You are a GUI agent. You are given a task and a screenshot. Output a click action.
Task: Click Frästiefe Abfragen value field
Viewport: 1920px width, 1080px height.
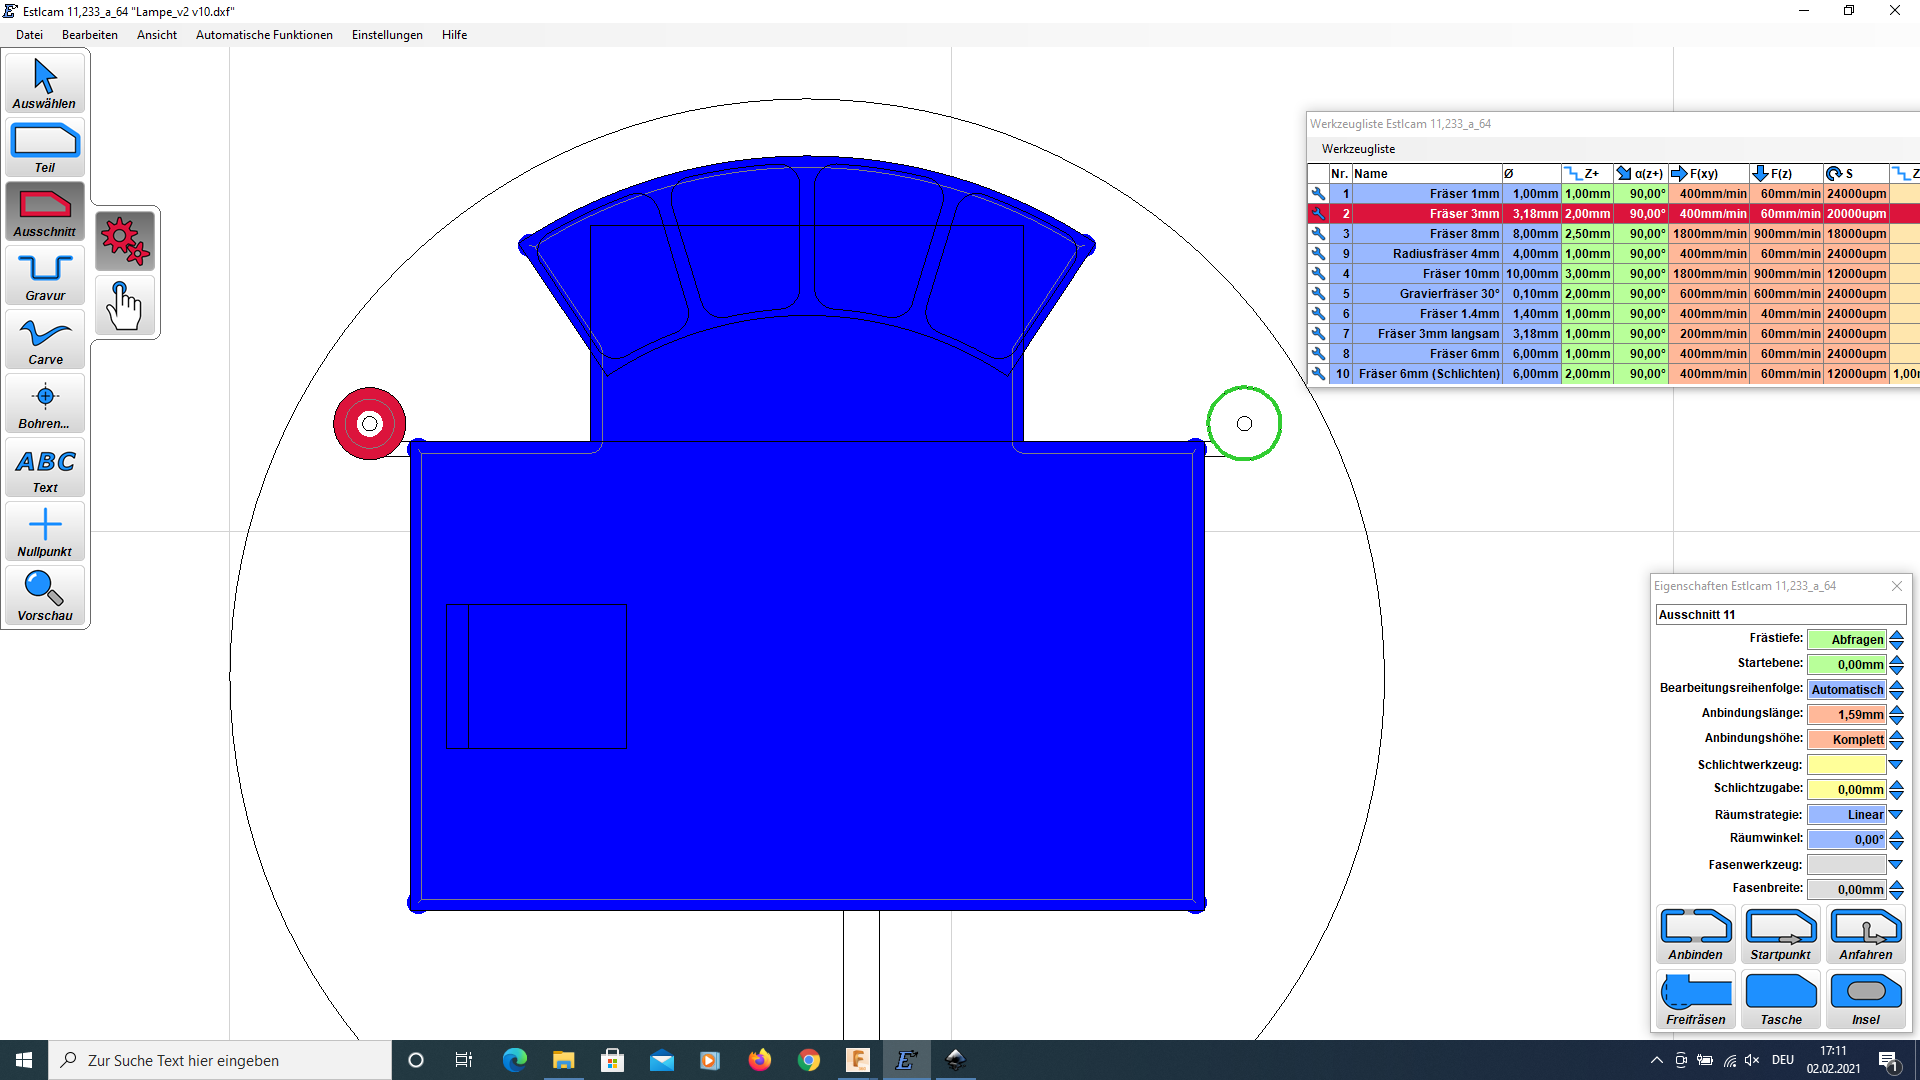tap(1846, 640)
